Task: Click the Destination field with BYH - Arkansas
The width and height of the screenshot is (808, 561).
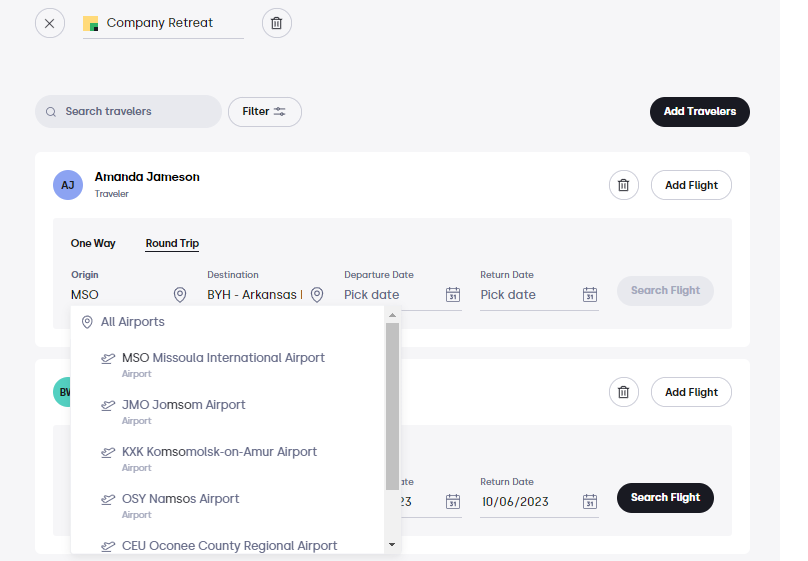Action: click(256, 295)
